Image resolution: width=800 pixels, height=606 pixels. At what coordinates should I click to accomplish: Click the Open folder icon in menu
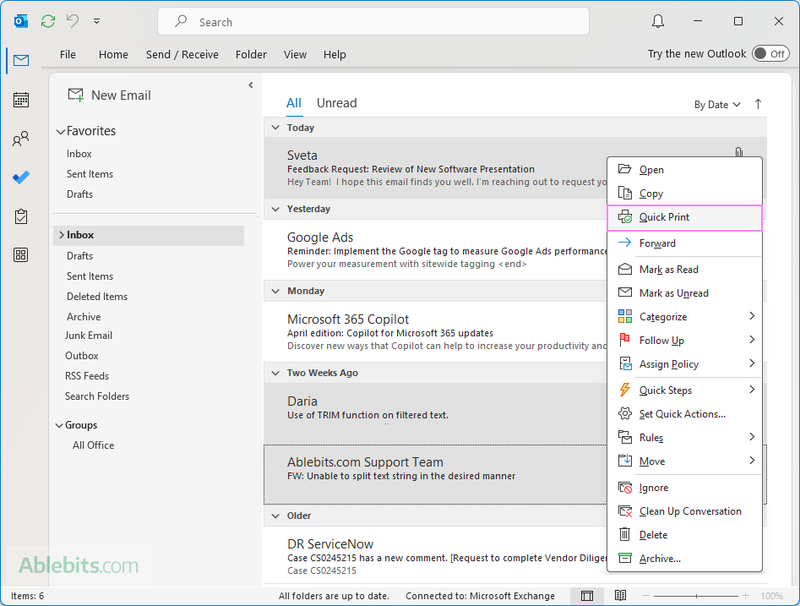click(625, 169)
